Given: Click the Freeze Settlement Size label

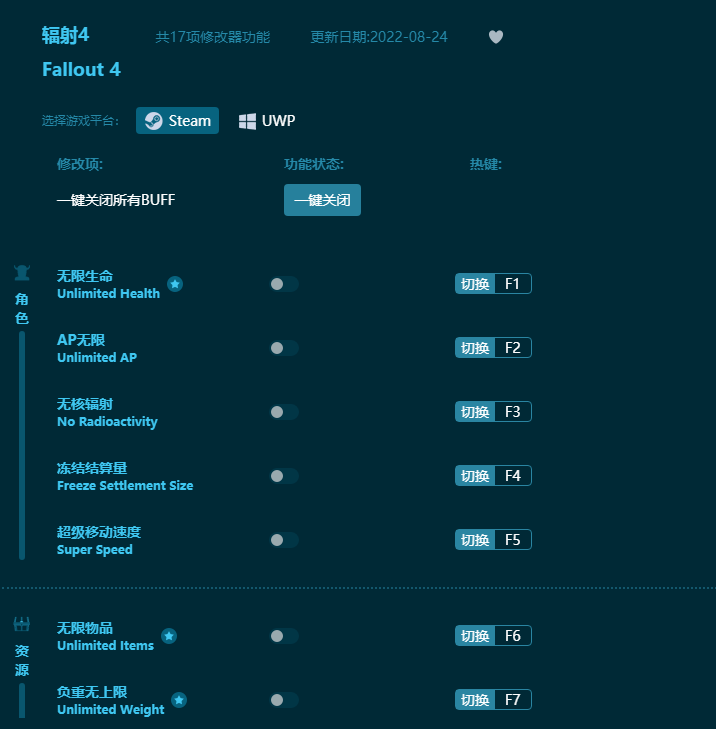Looking at the screenshot, I should coord(125,485).
